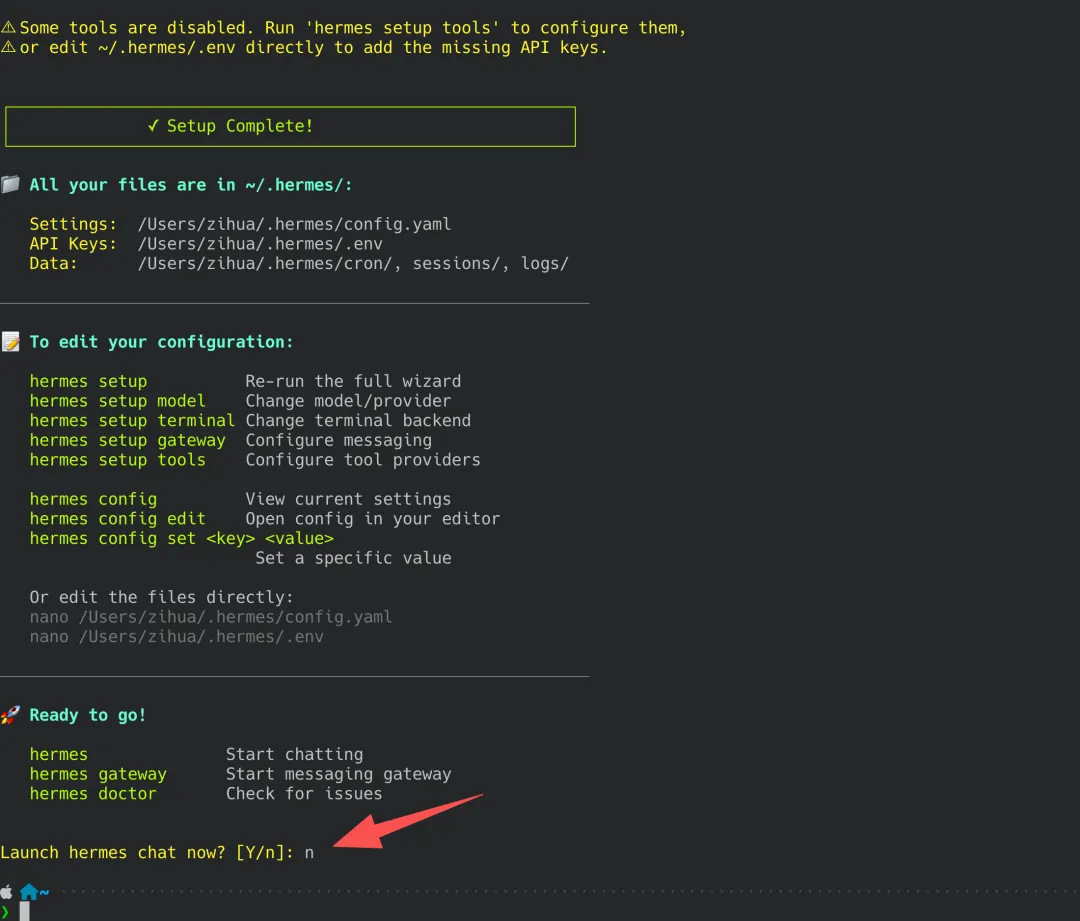Click the 'hermes gateway' command
Image resolution: width=1080 pixels, height=921 pixels.
(98, 774)
